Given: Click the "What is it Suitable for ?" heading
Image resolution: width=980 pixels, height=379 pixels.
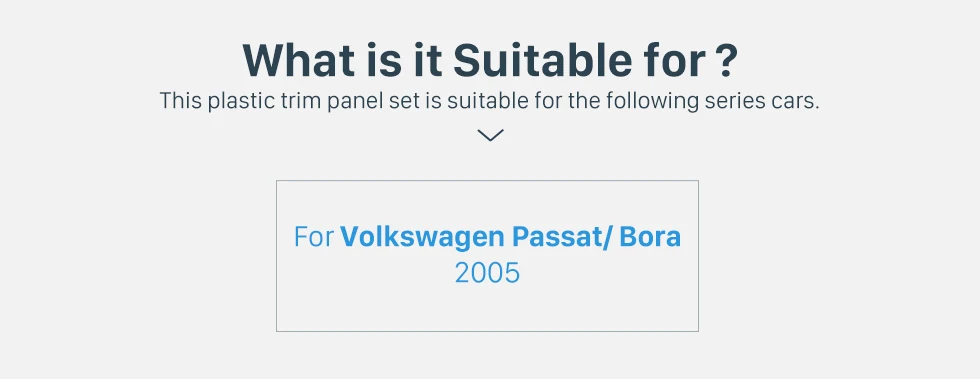Looking at the screenshot, I should (490, 60).
